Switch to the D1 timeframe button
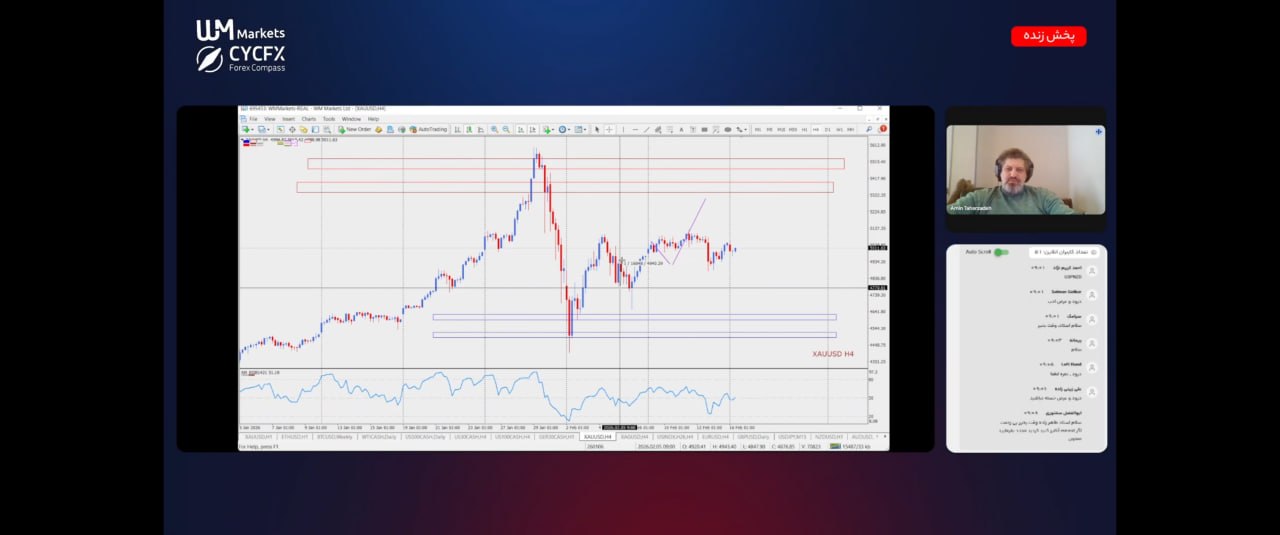 (828, 129)
